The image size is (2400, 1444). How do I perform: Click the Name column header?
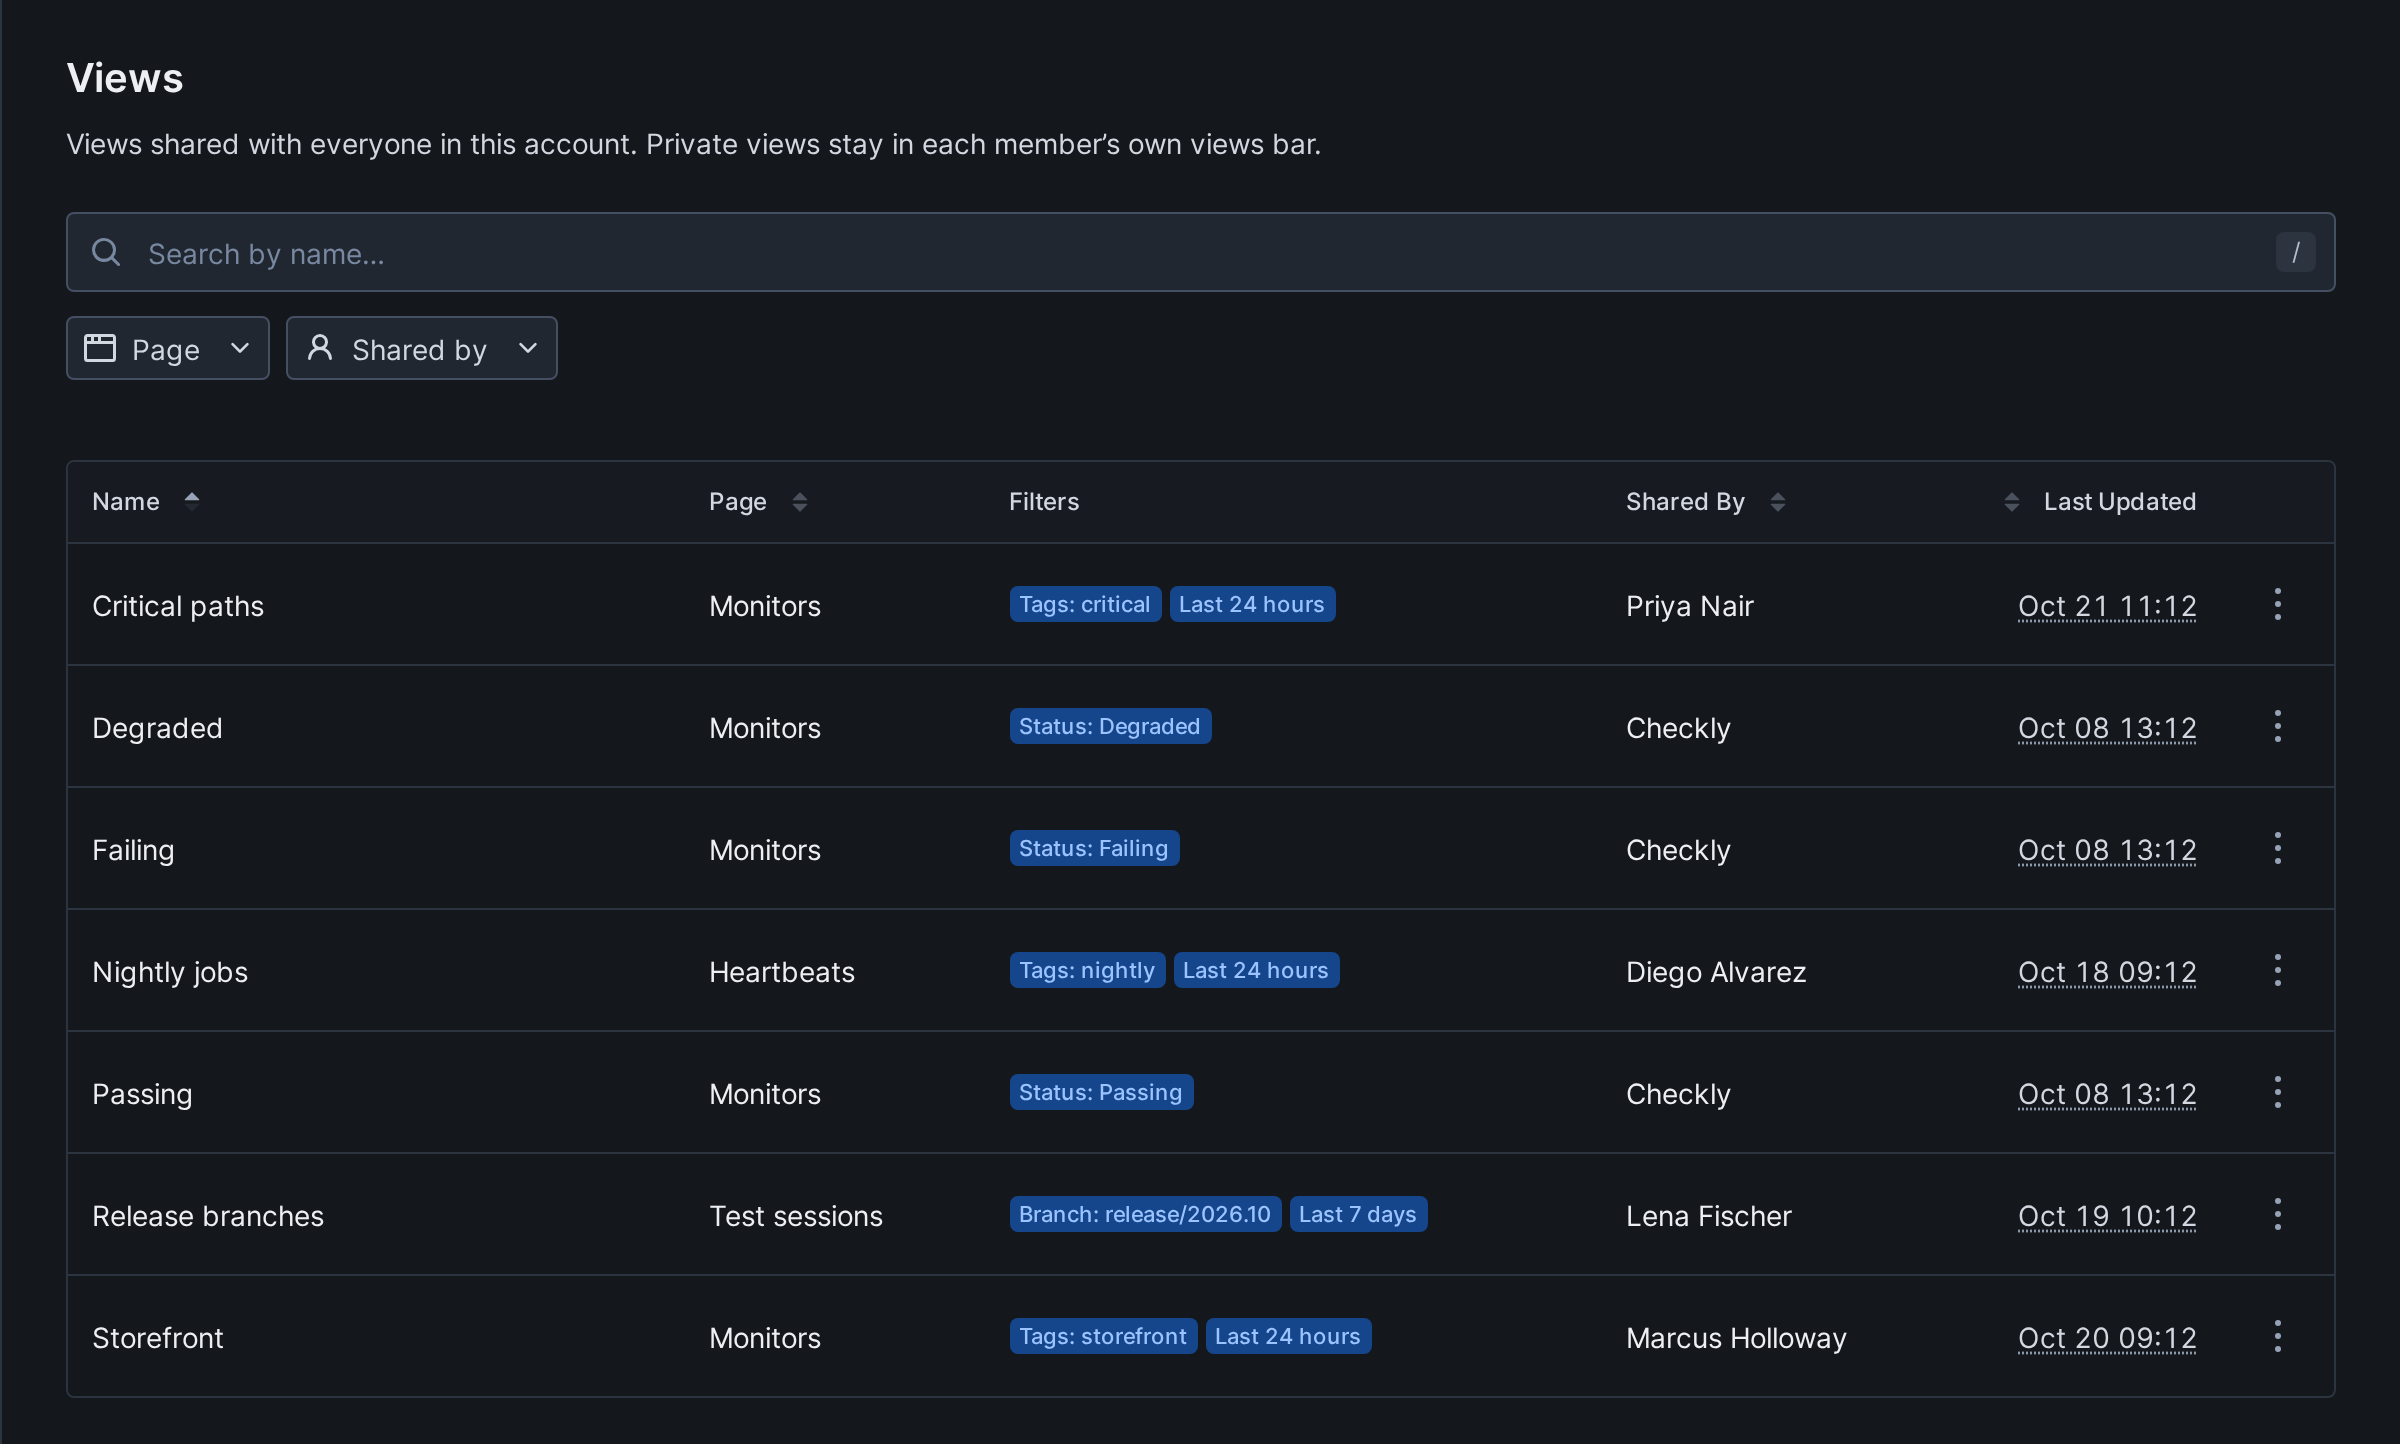tap(126, 501)
